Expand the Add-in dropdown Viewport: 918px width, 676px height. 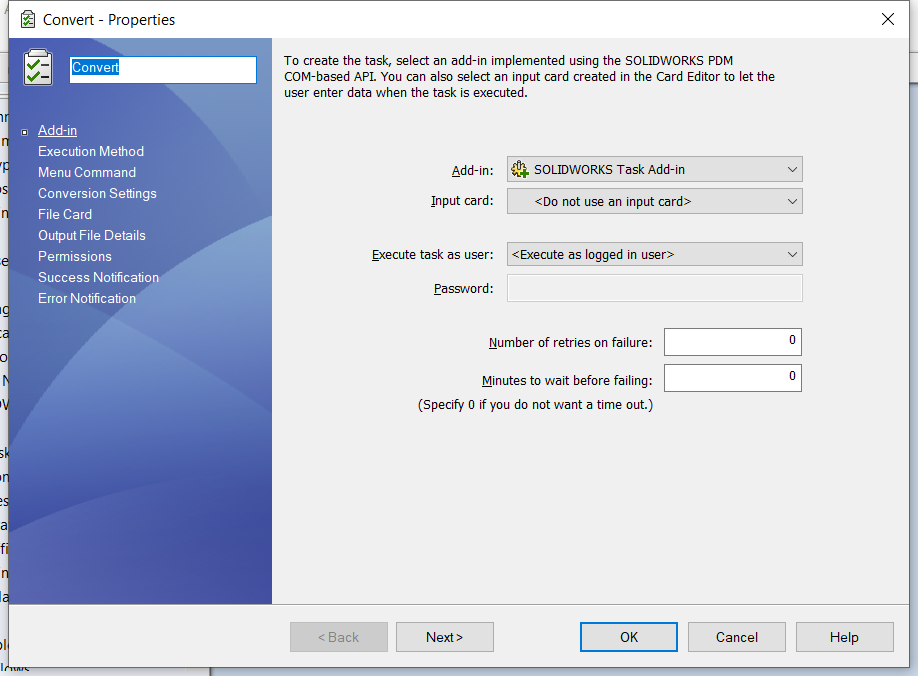[655, 170]
